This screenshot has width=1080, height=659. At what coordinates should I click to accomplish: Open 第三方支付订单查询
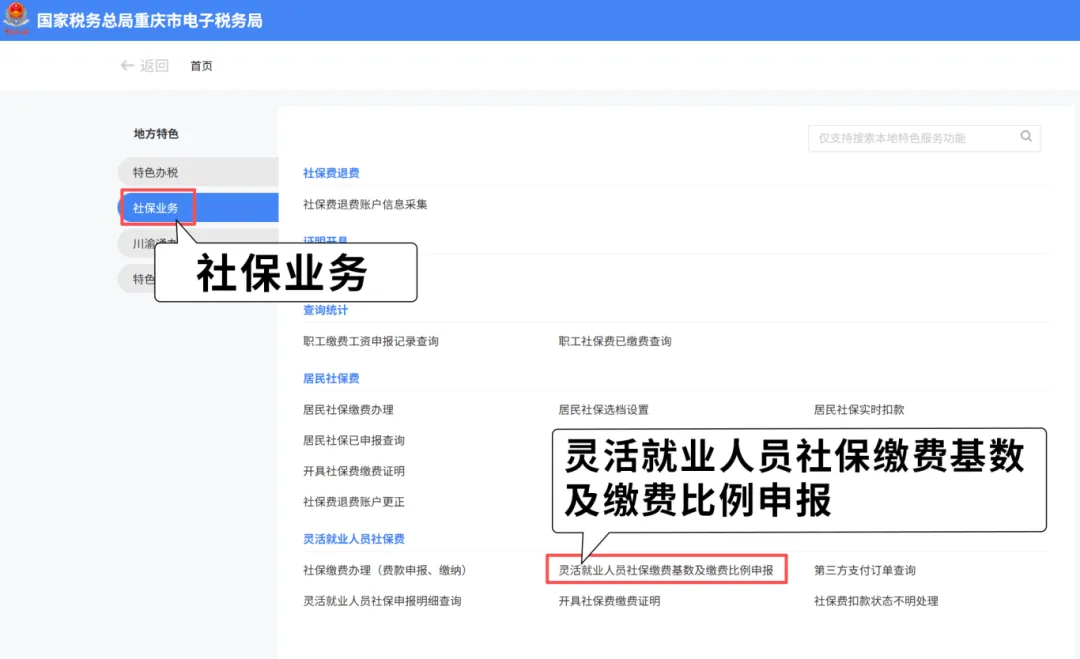tap(864, 570)
